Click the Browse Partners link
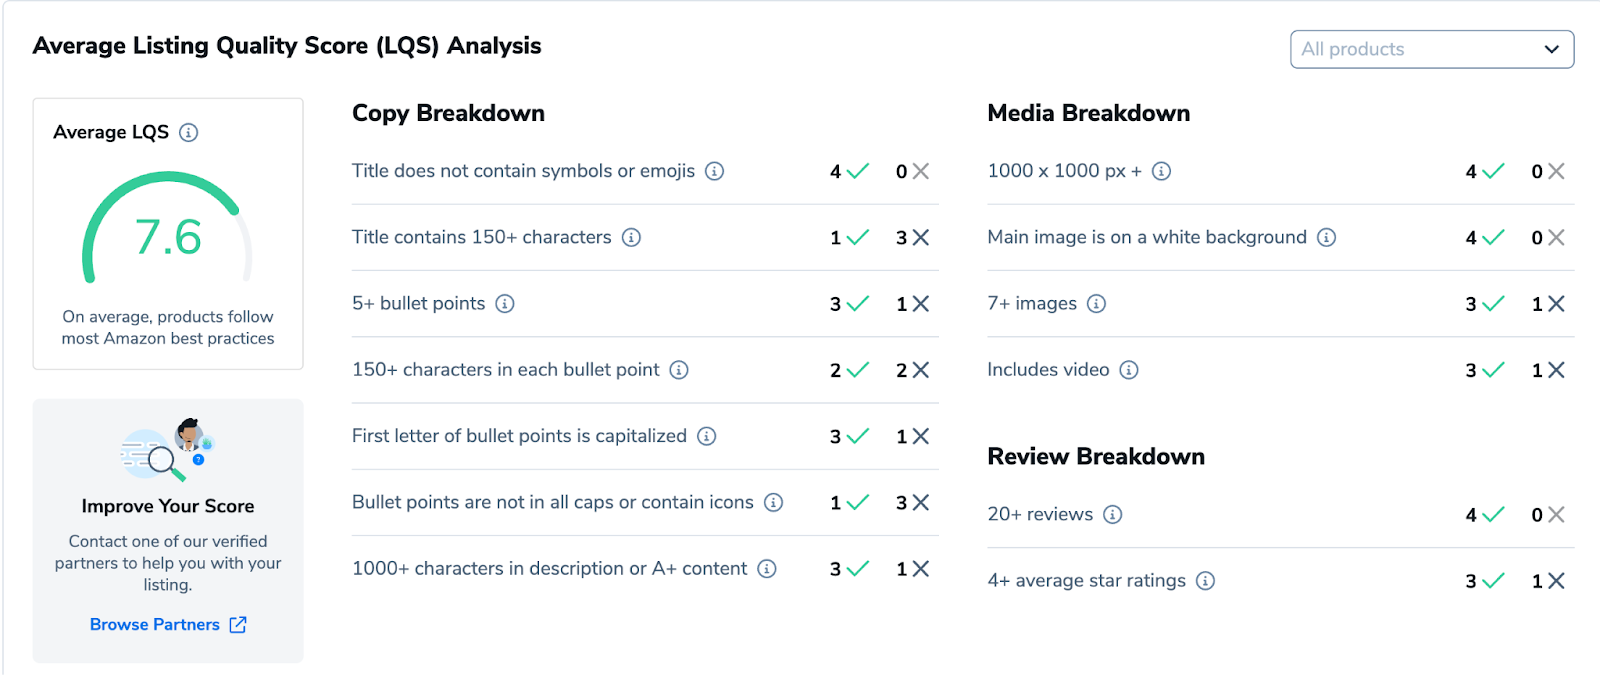This screenshot has width=1600, height=675. [155, 624]
